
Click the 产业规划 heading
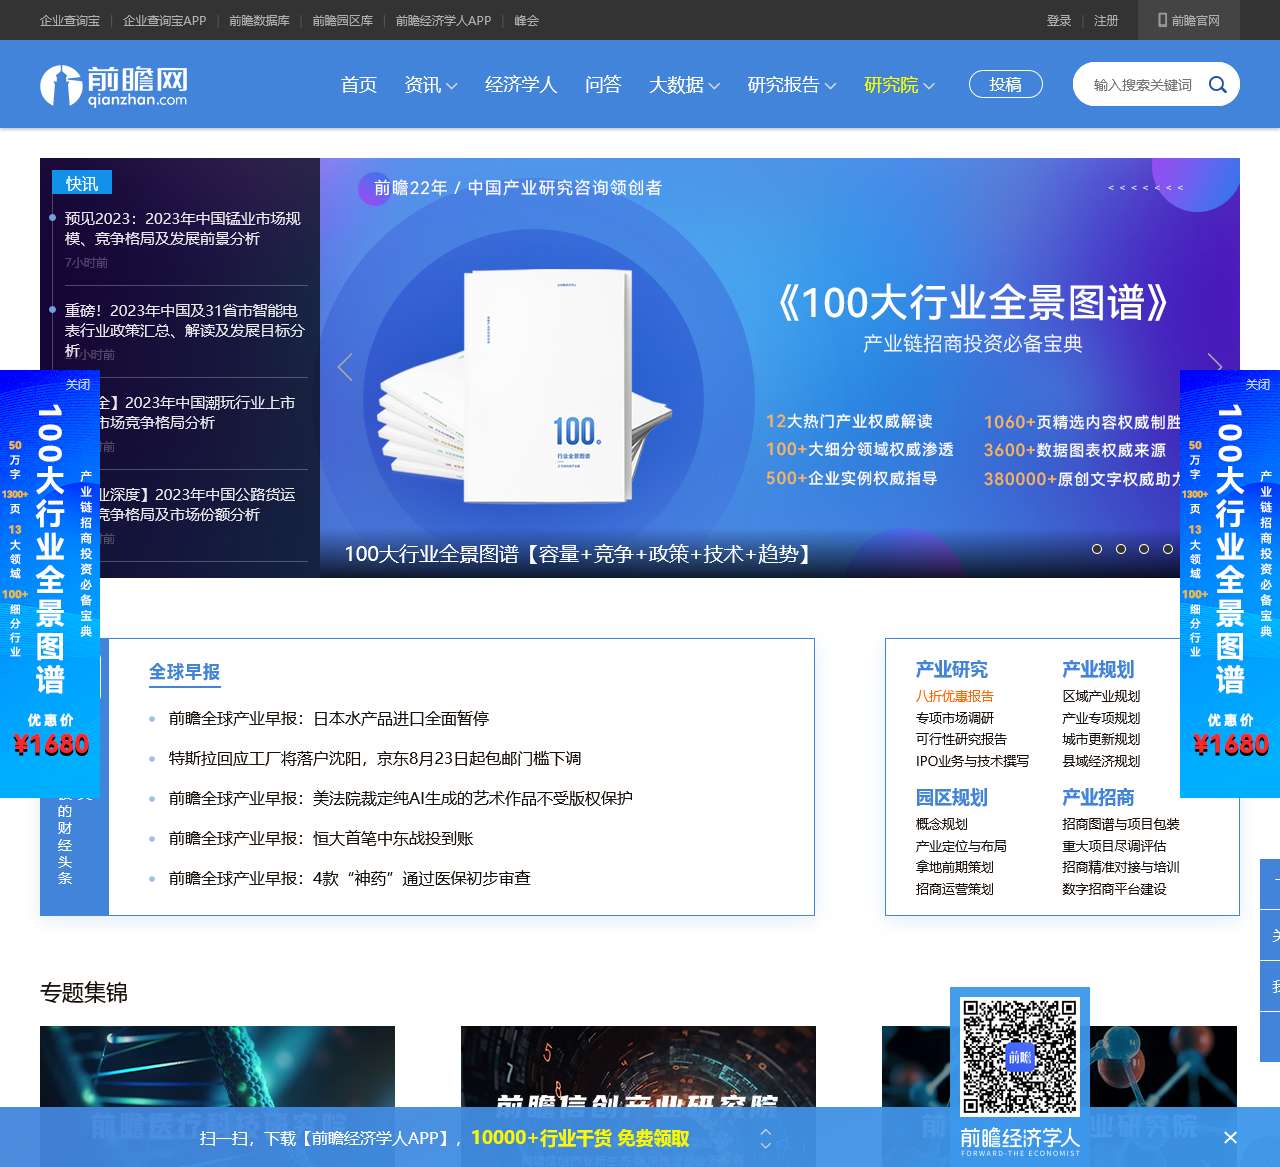[1098, 669]
